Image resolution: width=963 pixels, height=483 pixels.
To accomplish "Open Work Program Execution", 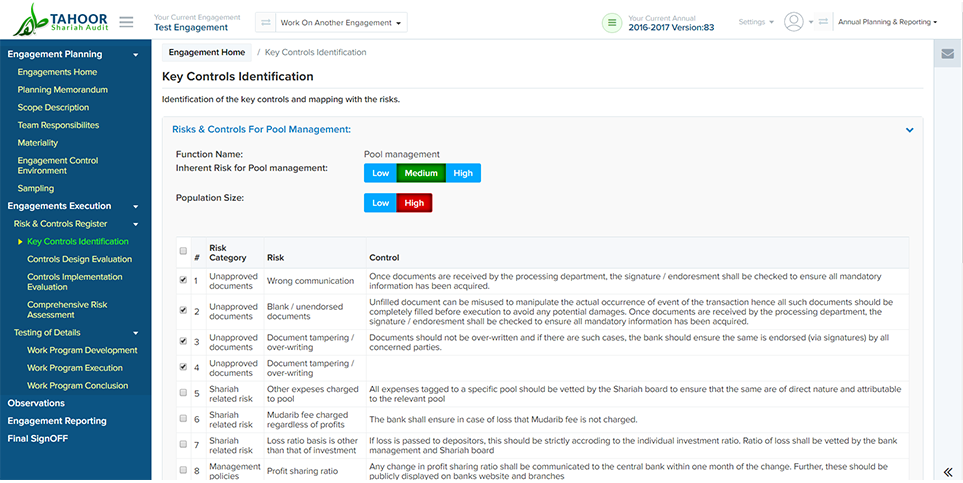I will 75,368.
